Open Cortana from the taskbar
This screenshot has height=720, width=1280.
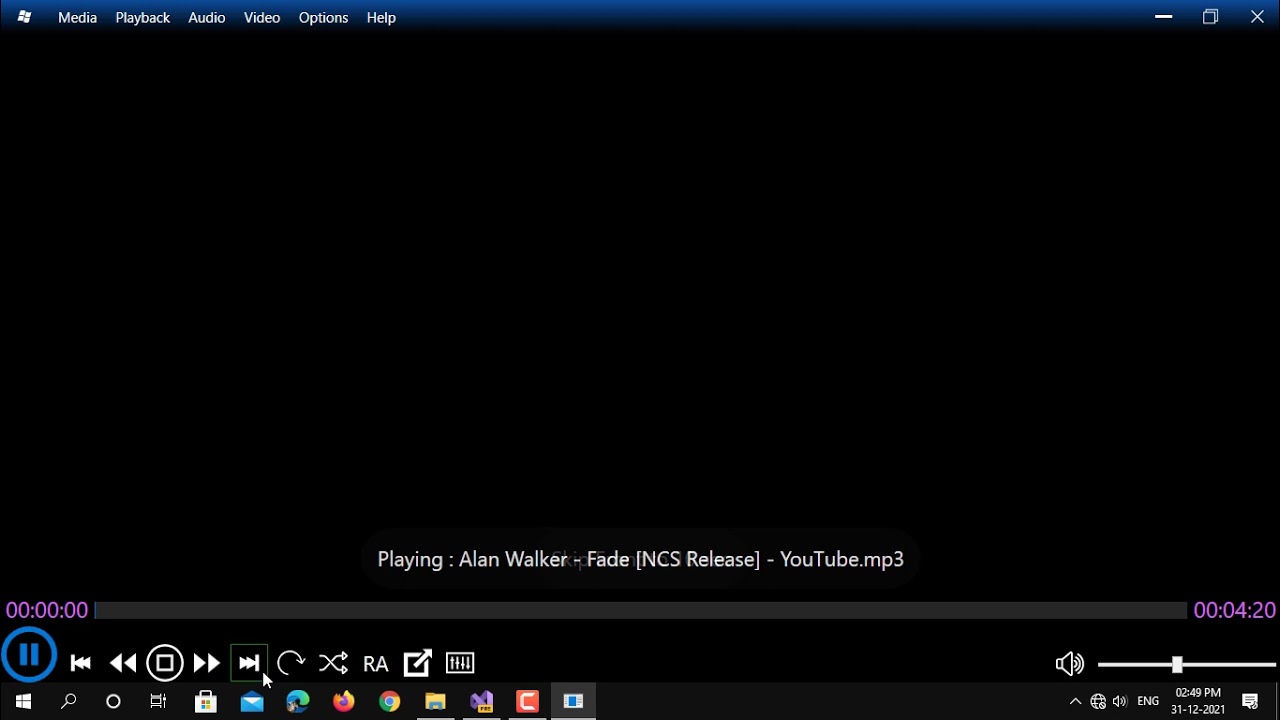click(x=113, y=702)
